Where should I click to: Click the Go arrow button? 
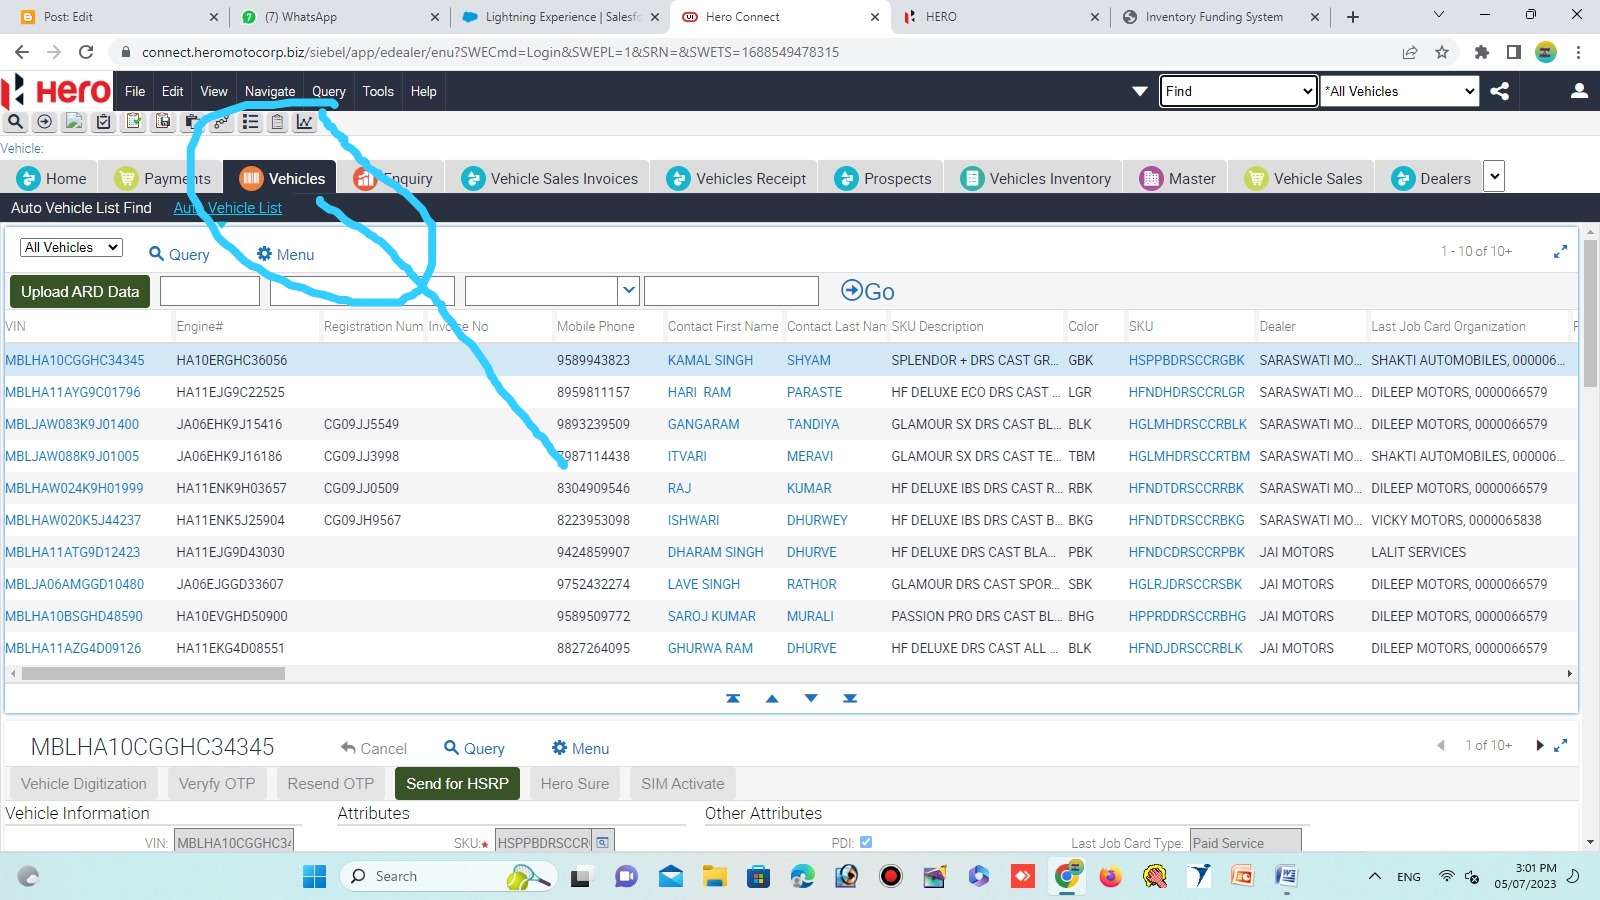(867, 291)
